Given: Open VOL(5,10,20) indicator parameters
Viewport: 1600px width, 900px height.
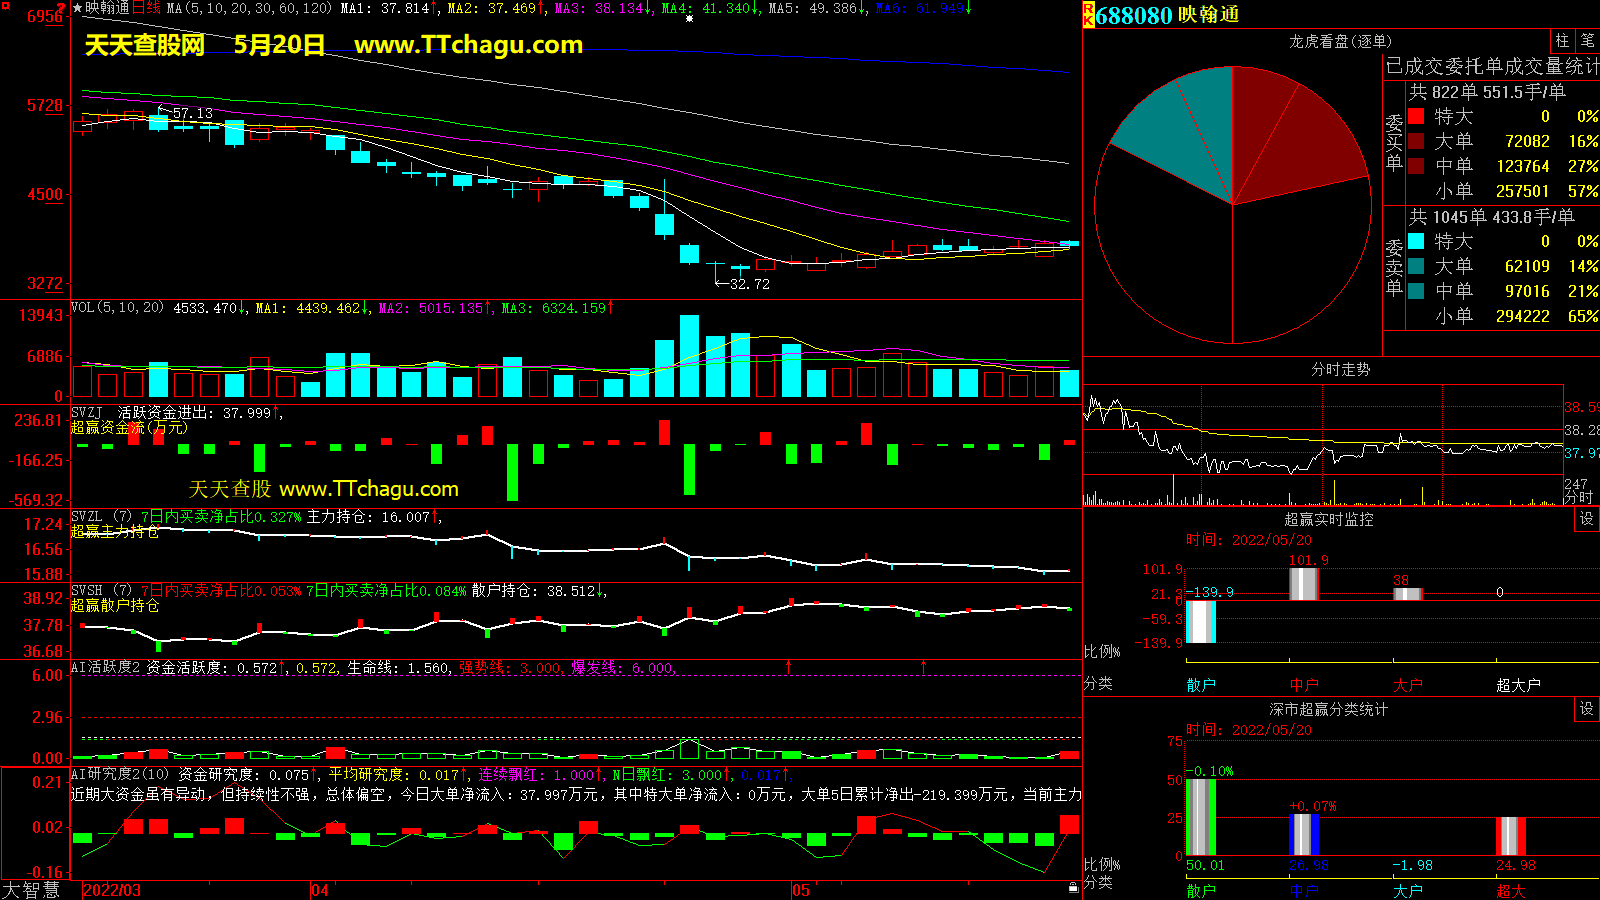Looking at the screenshot, I should (117, 308).
